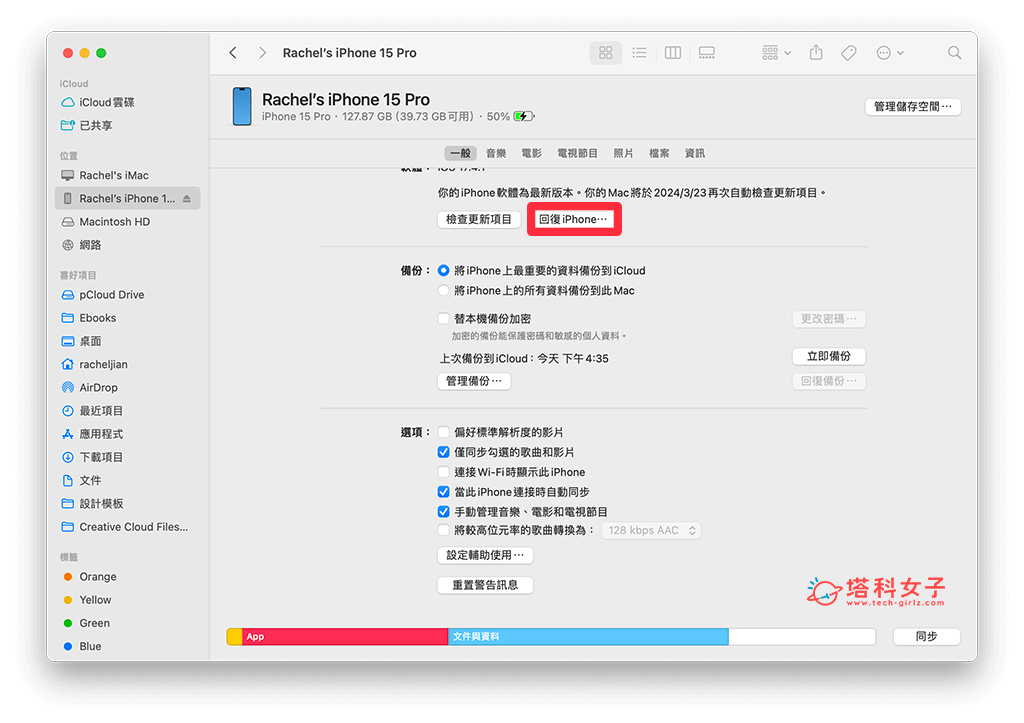Click 管理儲存空間 button
Image resolution: width=1024 pixels, height=723 pixels.
912,106
